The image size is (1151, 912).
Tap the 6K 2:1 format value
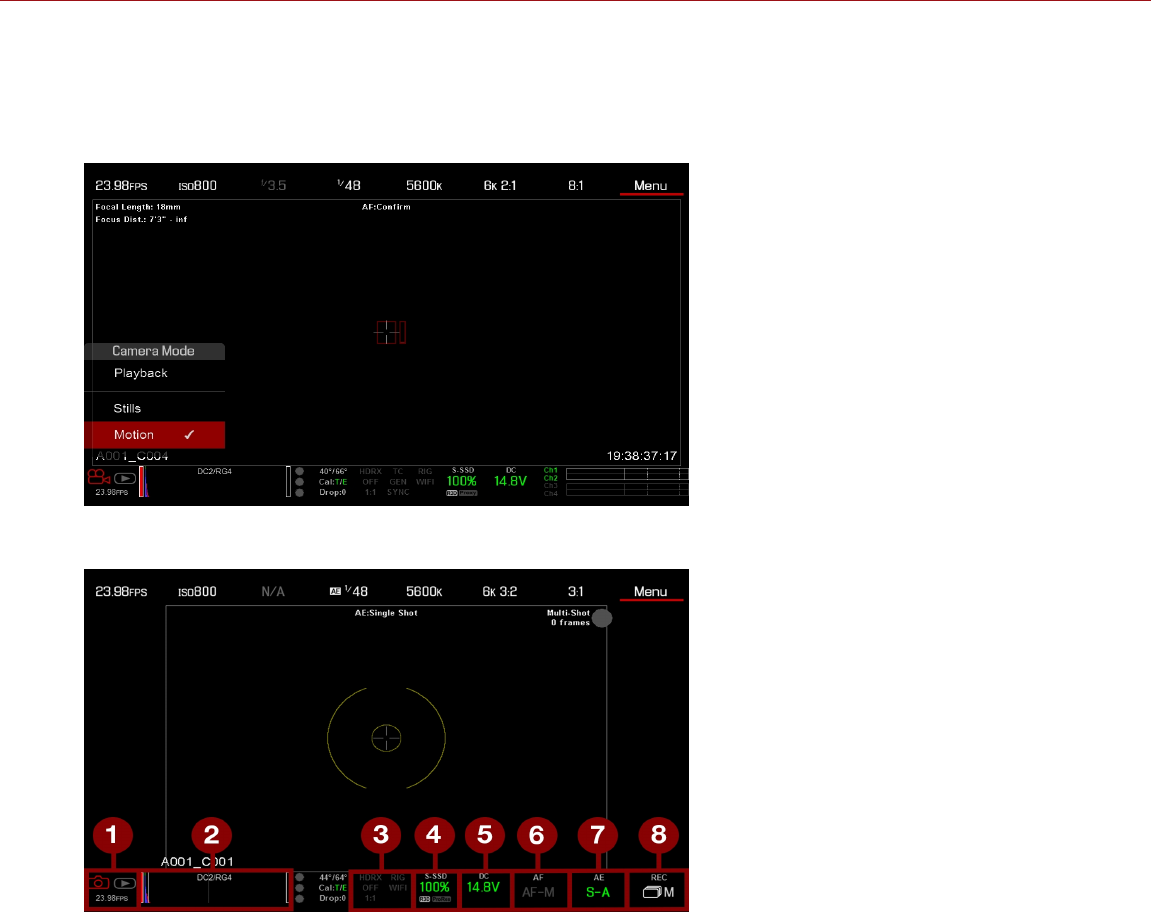tap(500, 186)
